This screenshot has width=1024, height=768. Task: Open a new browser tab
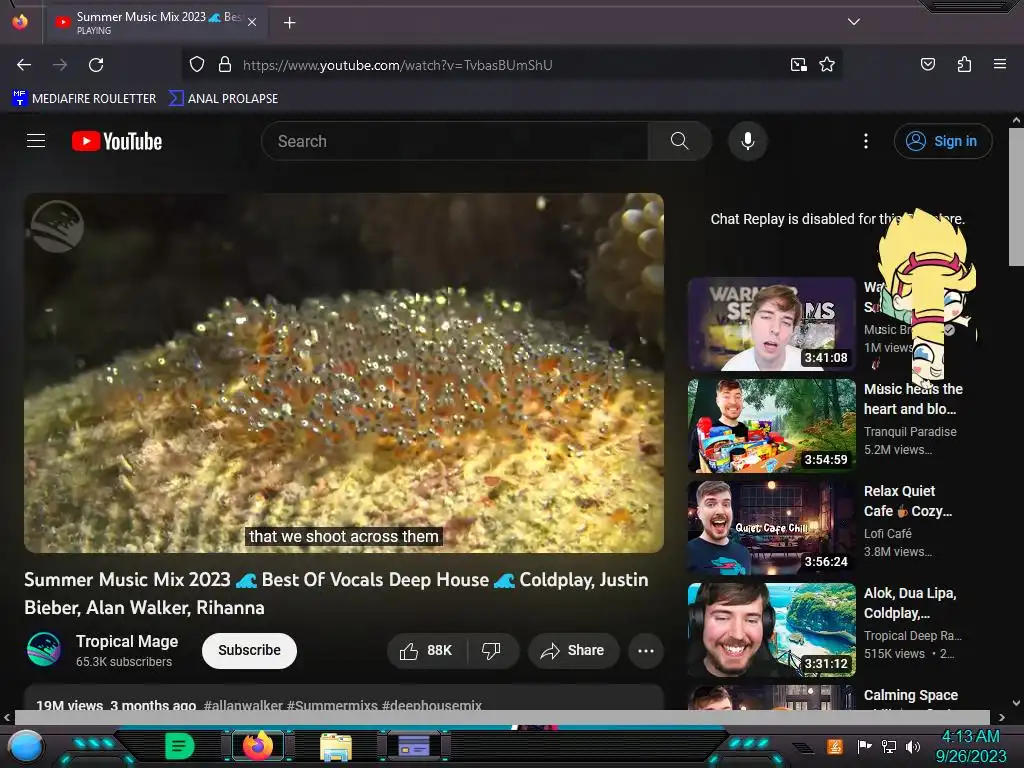[x=289, y=23]
